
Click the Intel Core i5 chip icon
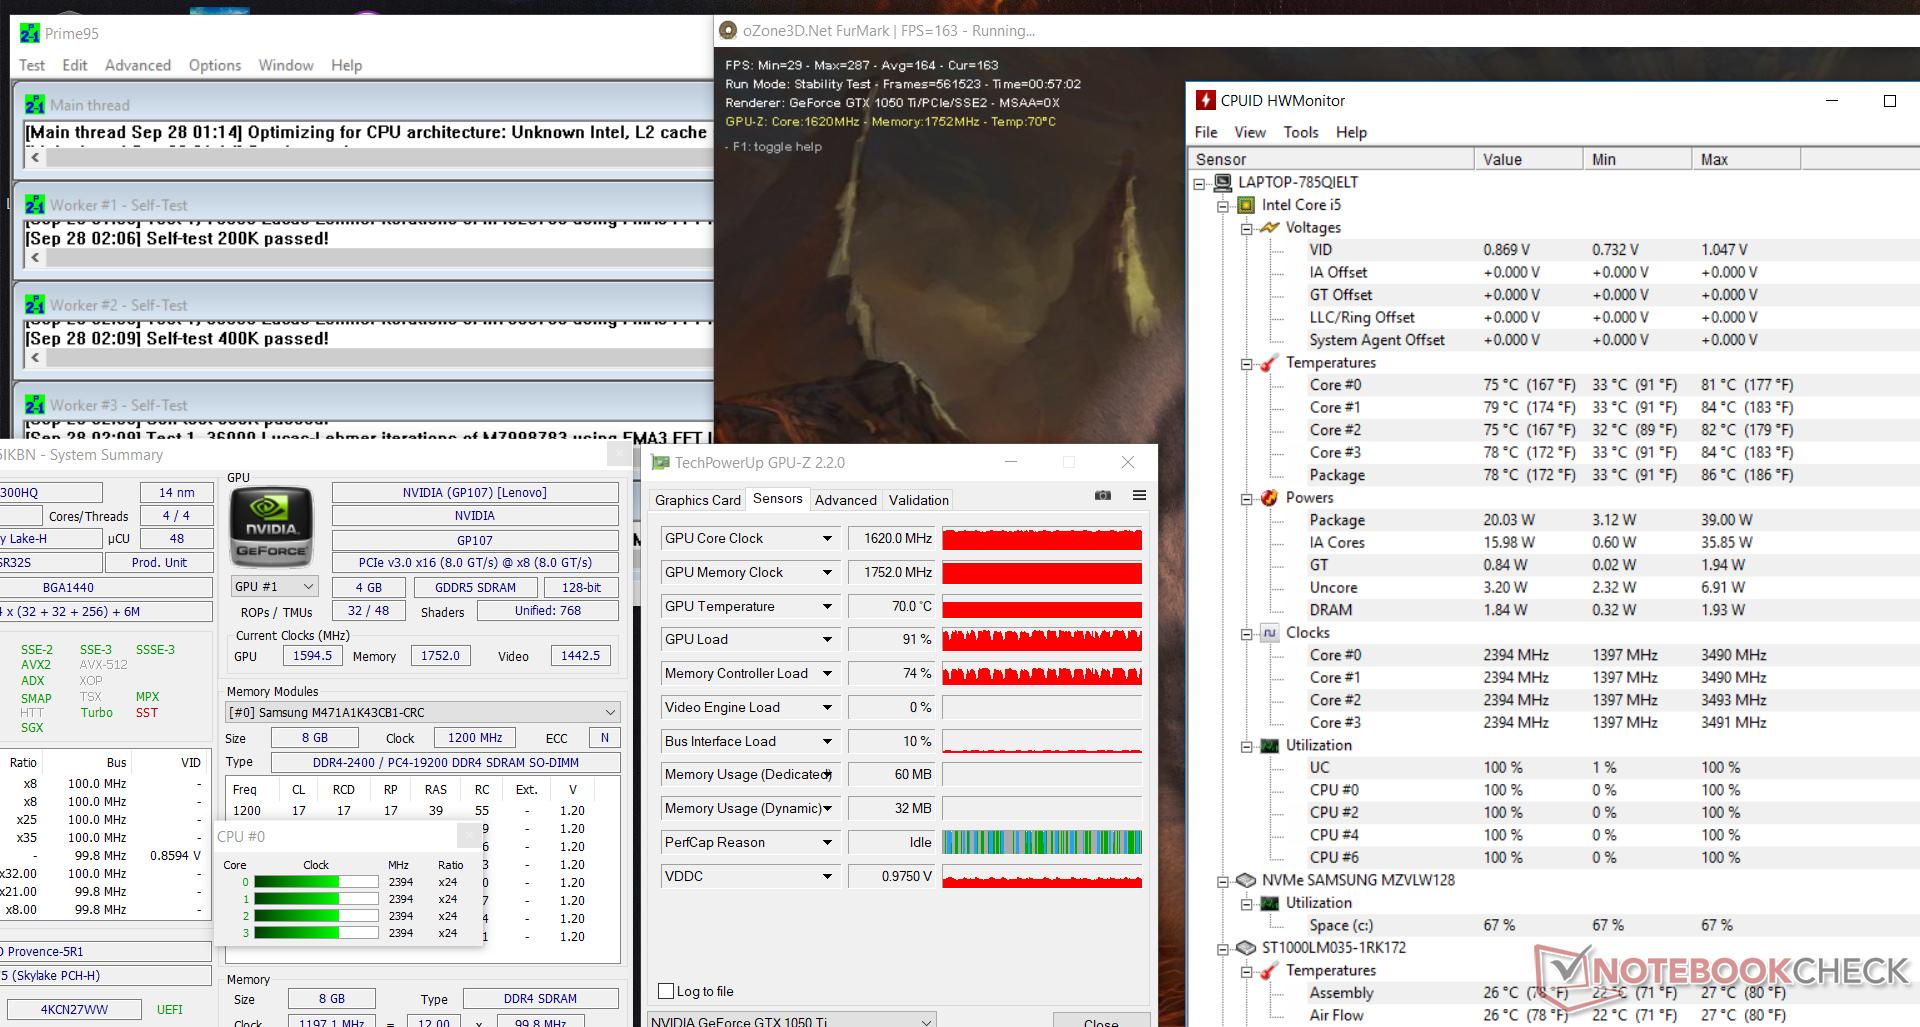tap(1246, 205)
